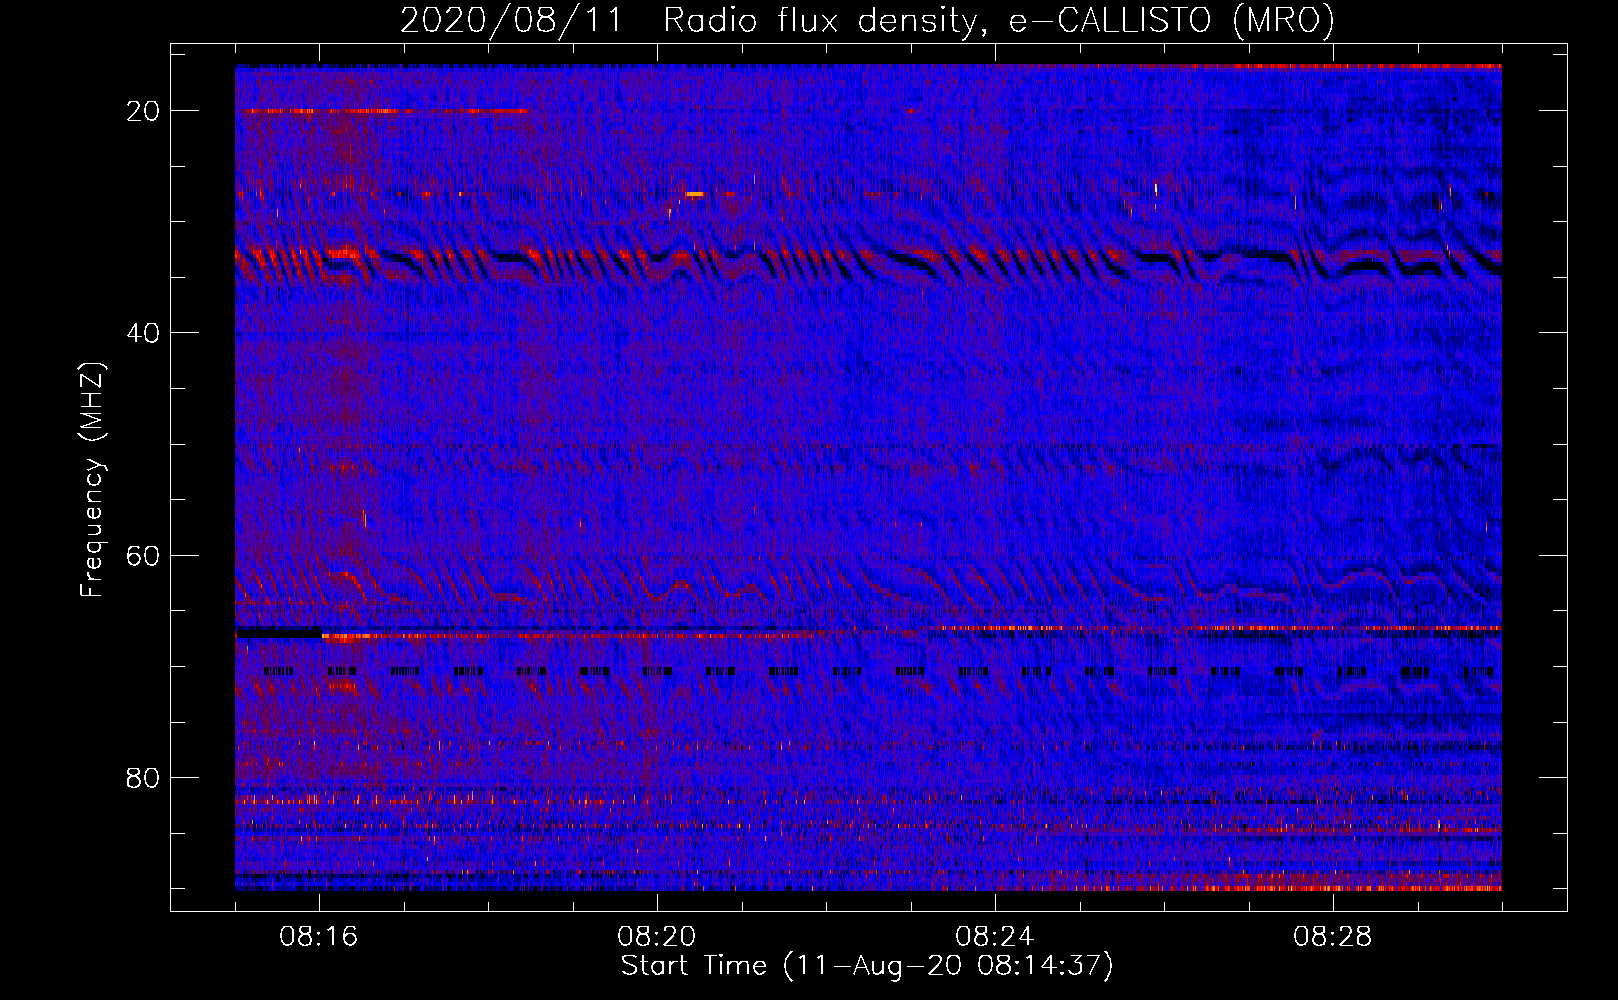Click the '40' frequency tick label
Image resolution: width=1618 pixels, height=1000 pixels.
pyautogui.click(x=143, y=333)
